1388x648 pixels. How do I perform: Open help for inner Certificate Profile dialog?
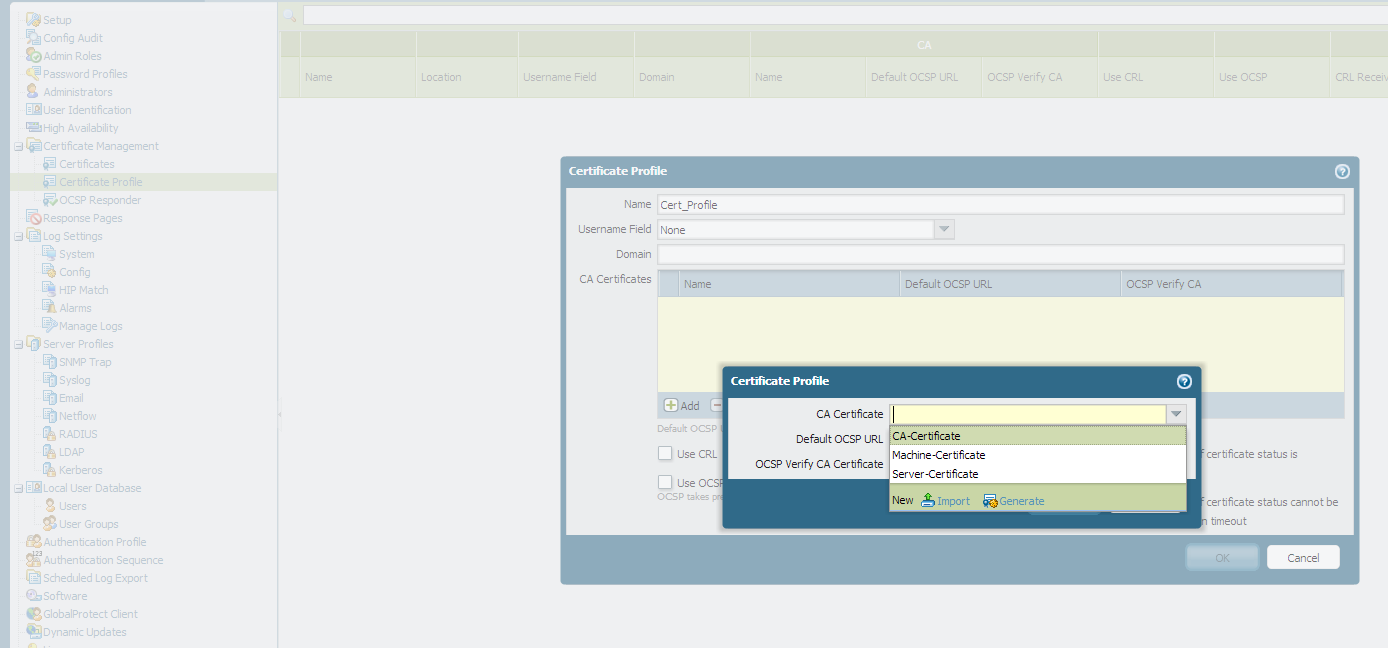pyautogui.click(x=1184, y=381)
